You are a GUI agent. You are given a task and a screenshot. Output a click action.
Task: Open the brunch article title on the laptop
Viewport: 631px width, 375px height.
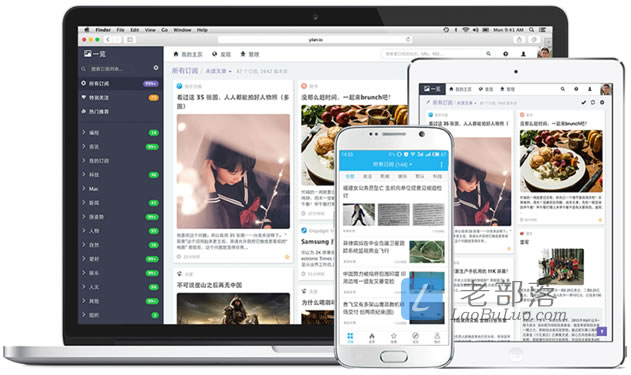[346, 97]
